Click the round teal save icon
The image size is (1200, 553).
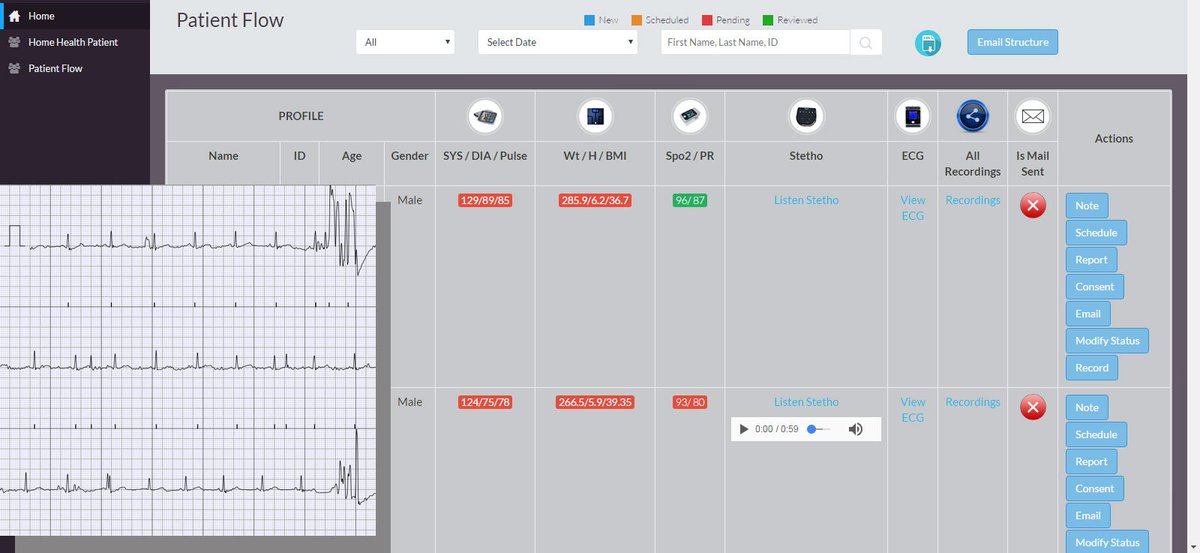pyautogui.click(x=928, y=43)
